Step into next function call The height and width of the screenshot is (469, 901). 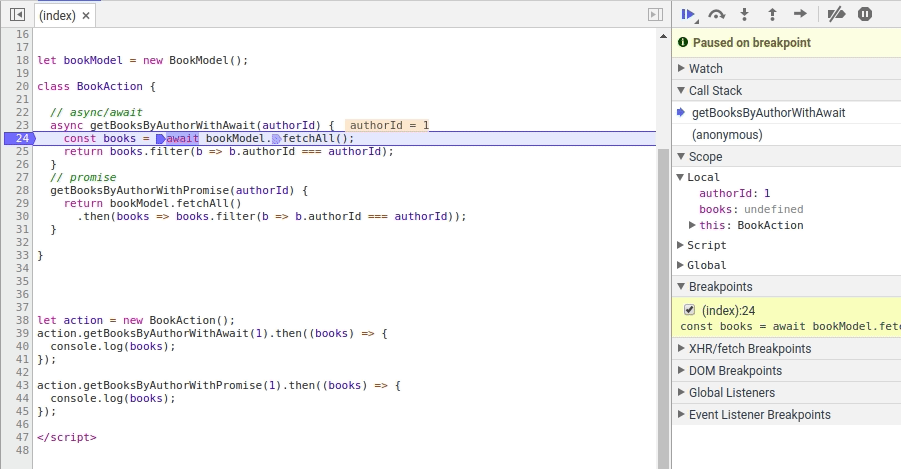point(744,14)
